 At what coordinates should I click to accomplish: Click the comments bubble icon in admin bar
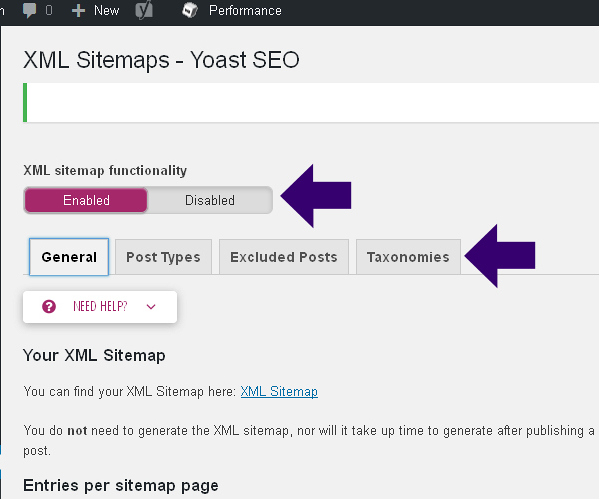point(31,11)
